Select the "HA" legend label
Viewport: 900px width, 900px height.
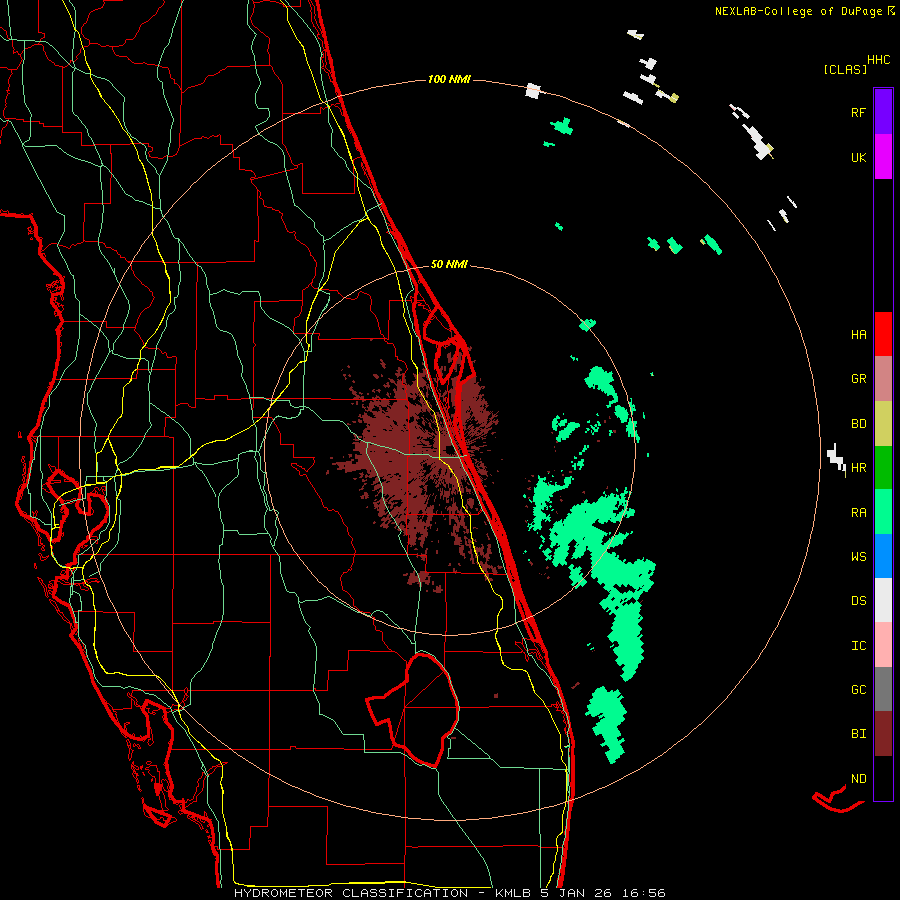point(858,335)
